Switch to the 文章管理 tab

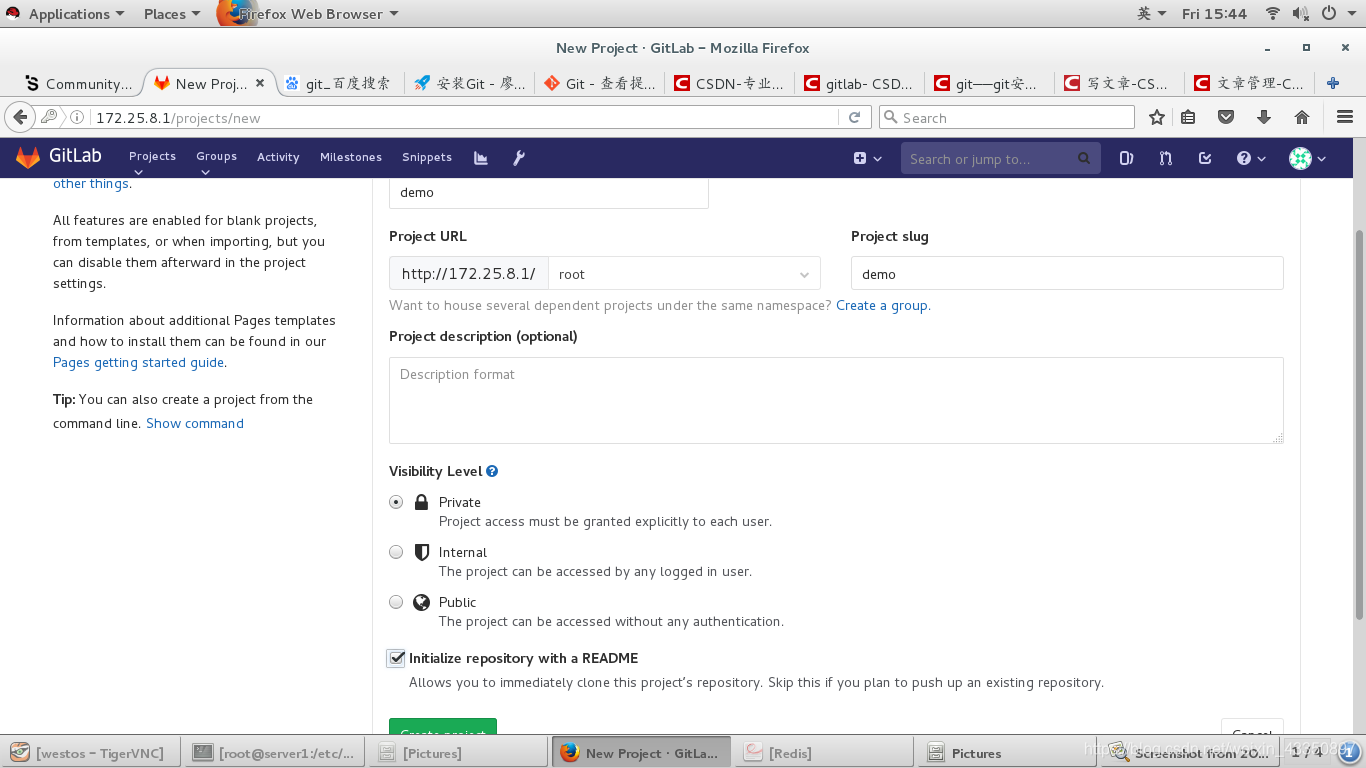coord(1249,83)
